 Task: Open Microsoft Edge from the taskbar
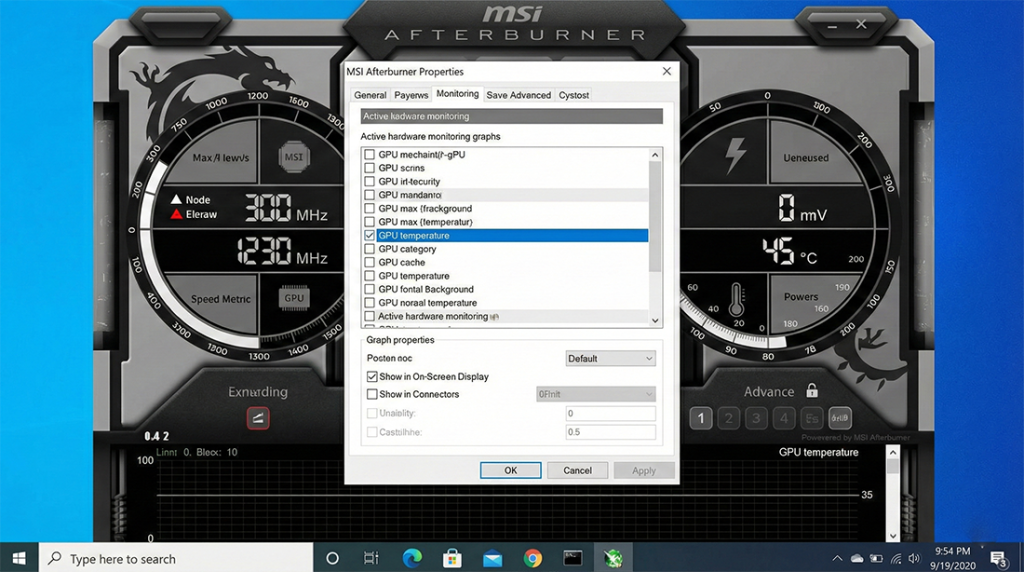pyautogui.click(x=412, y=558)
